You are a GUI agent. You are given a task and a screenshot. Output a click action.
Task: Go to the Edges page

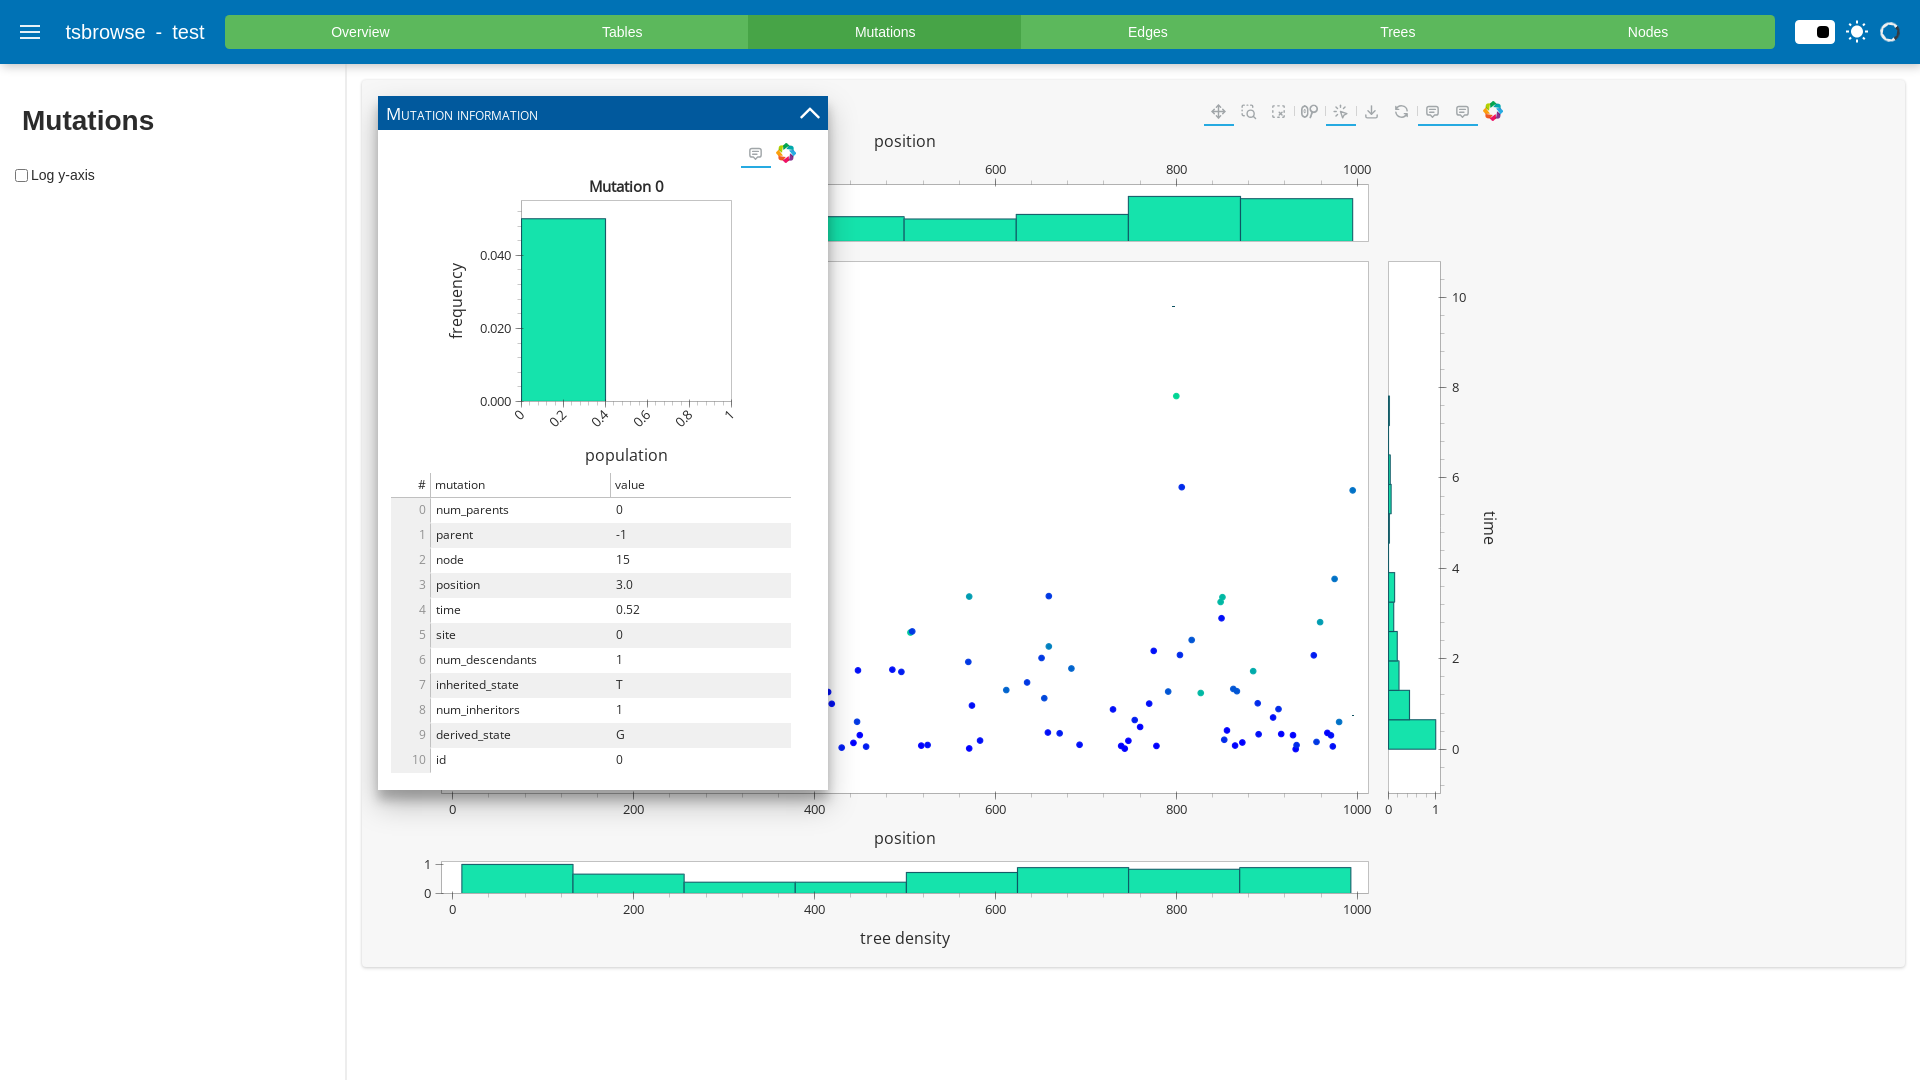pyautogui.click(x=1147, y=32)
